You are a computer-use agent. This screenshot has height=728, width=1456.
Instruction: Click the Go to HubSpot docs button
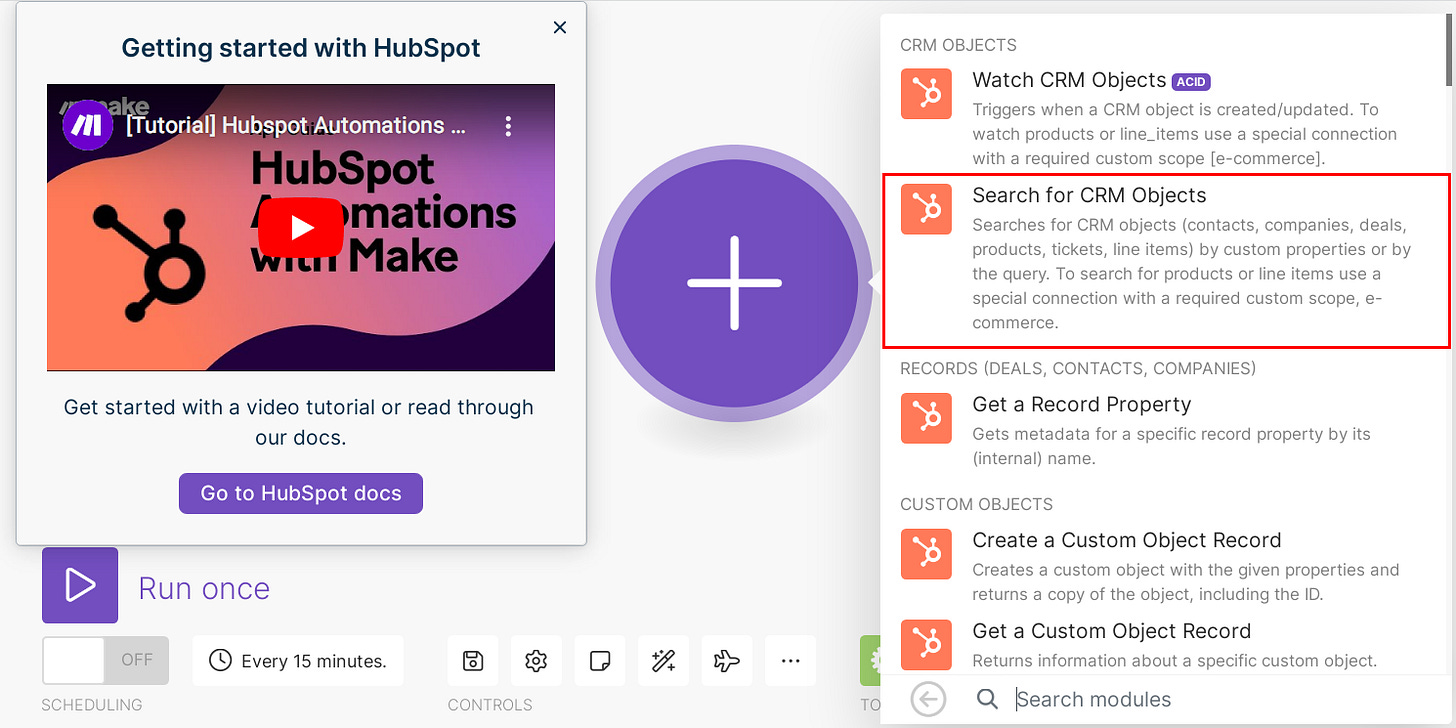point(301,493)
